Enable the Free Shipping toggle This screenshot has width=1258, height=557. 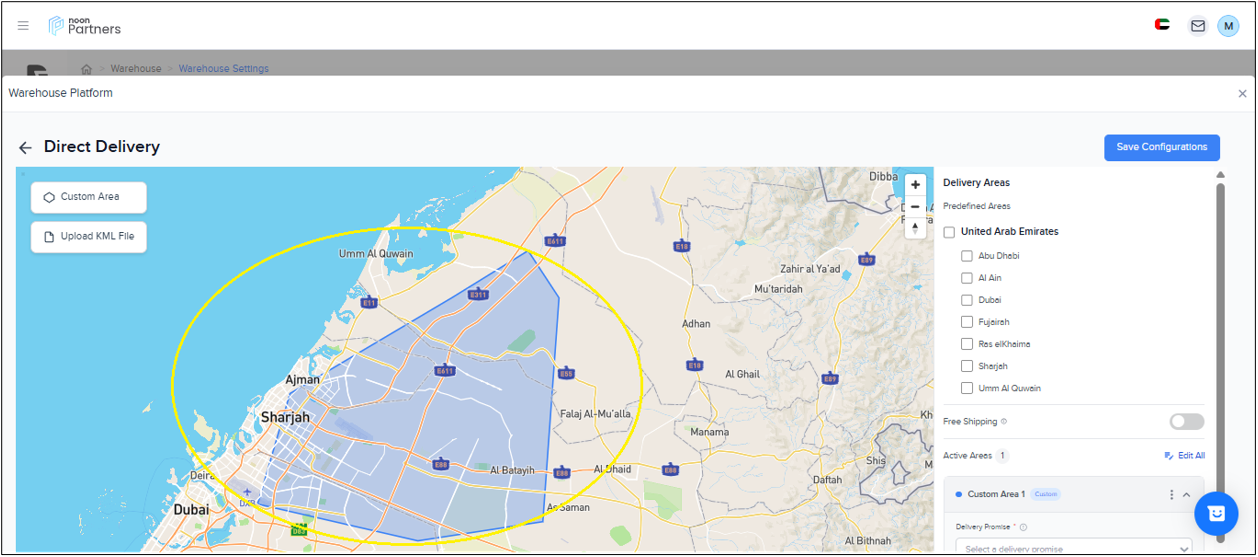(x=1186, y=422)
